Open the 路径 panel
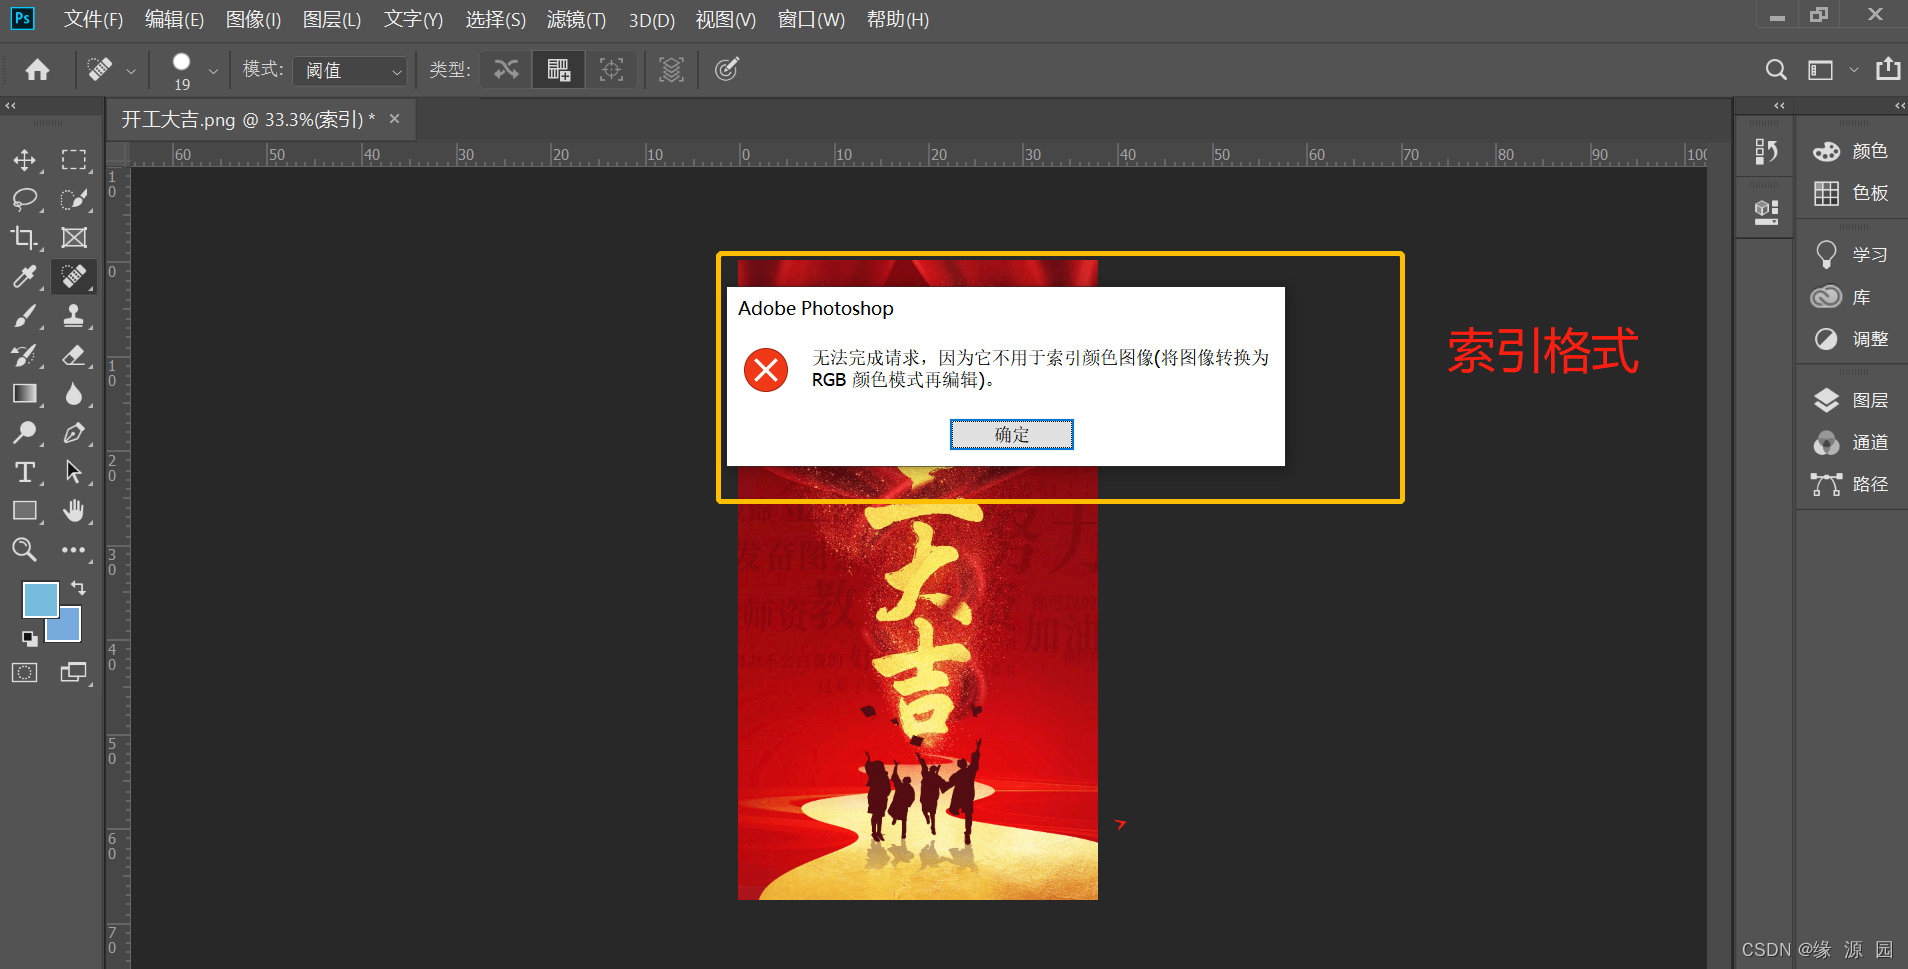The height and width of the screenshot is (969, 1908). [x=1851, y=484]
